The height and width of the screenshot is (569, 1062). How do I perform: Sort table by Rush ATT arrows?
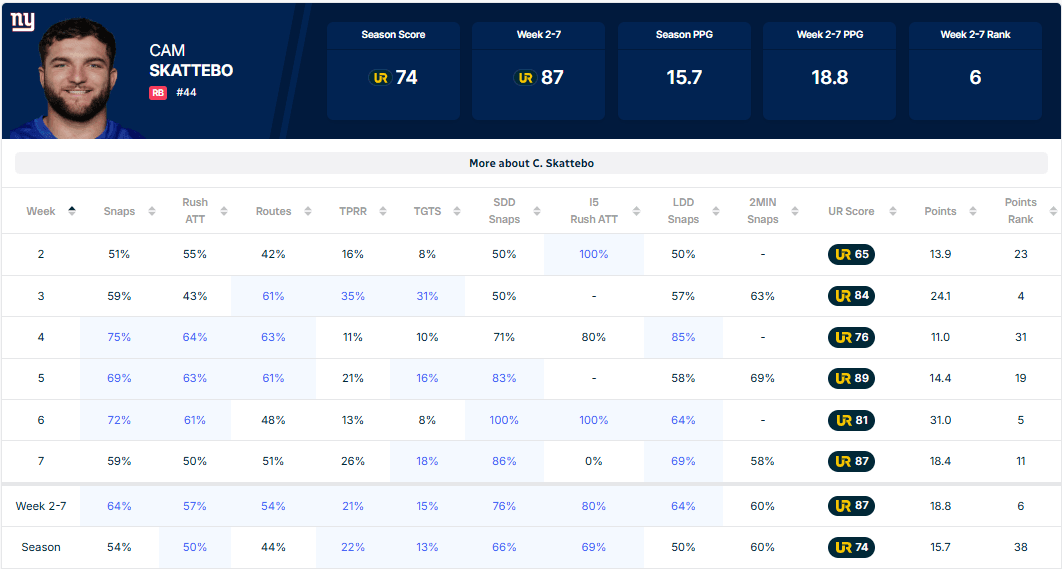(x=224, y=211)
